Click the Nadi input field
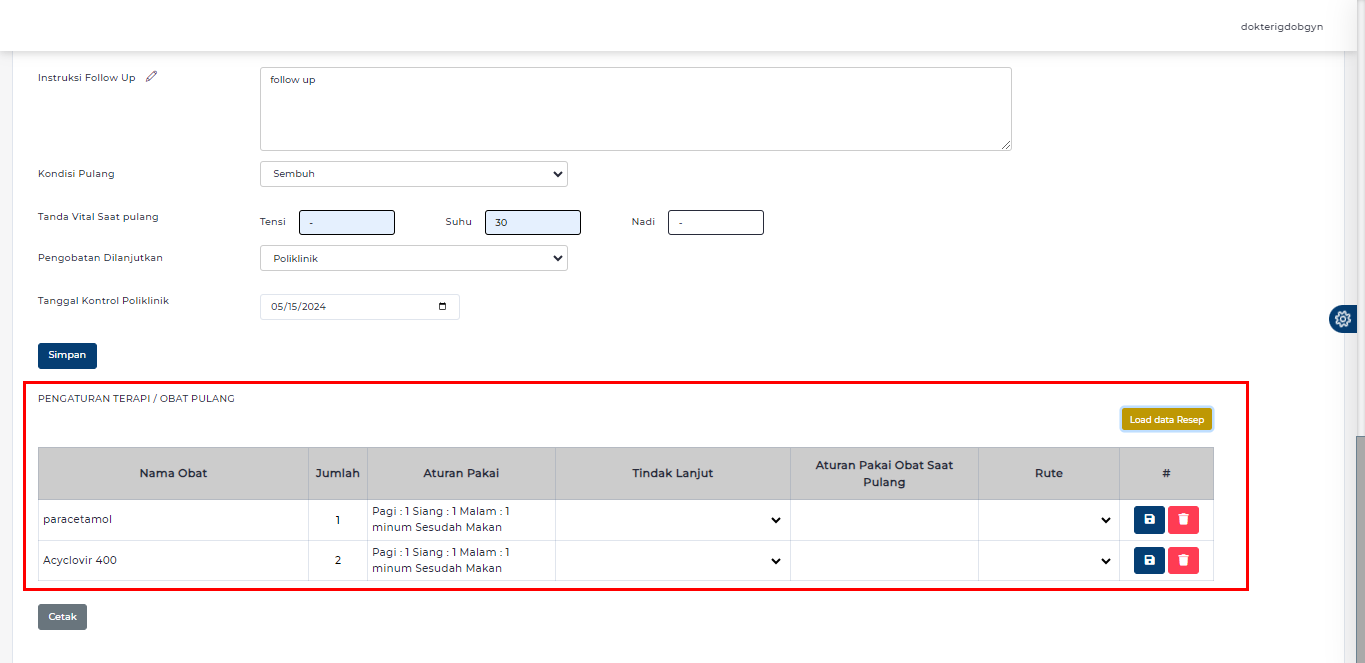Screen dimensions: 1365x663 [715, 223]
